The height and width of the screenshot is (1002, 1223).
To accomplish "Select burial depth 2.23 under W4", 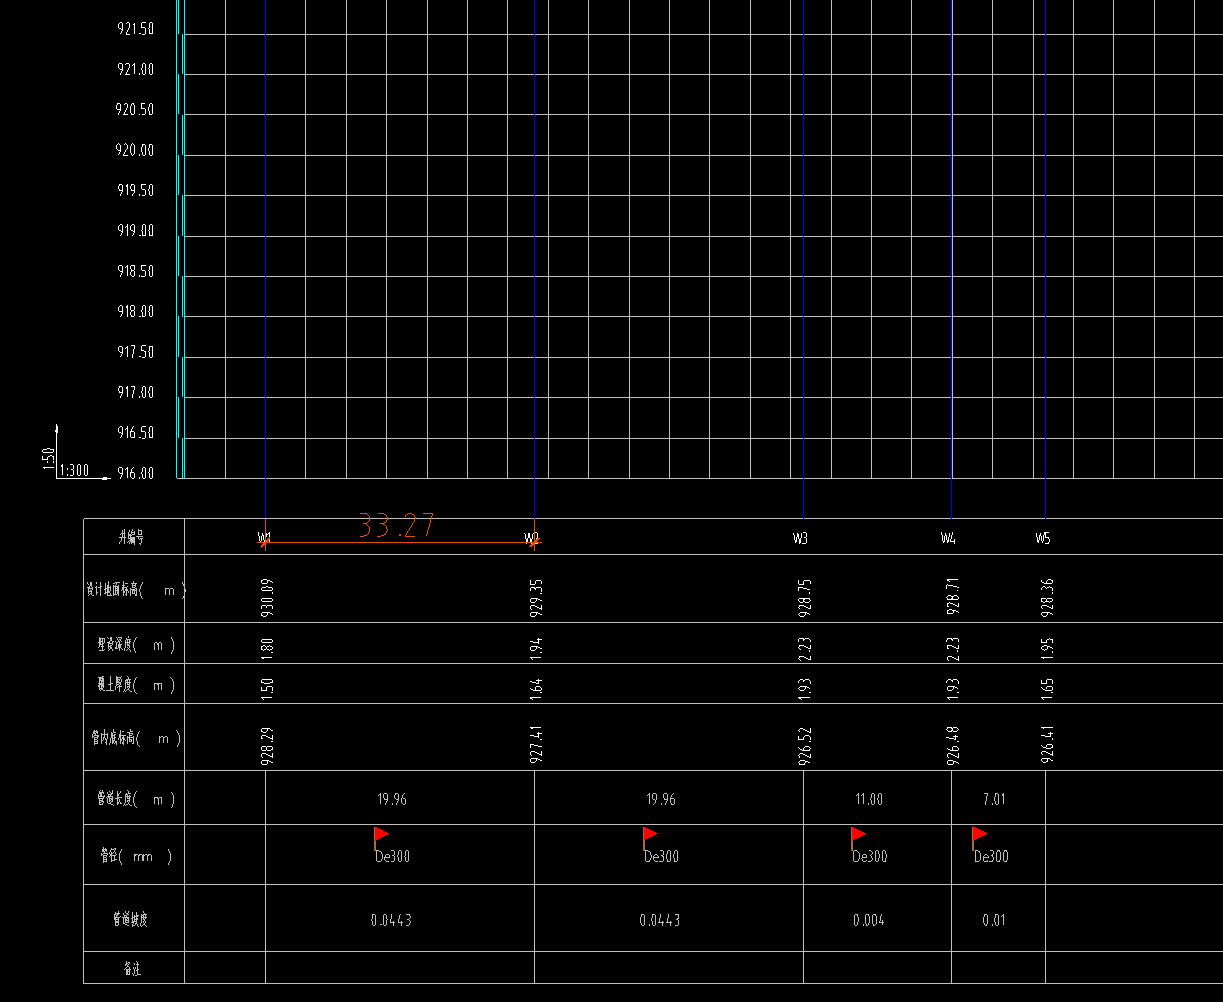I will (x=953, y=647).
